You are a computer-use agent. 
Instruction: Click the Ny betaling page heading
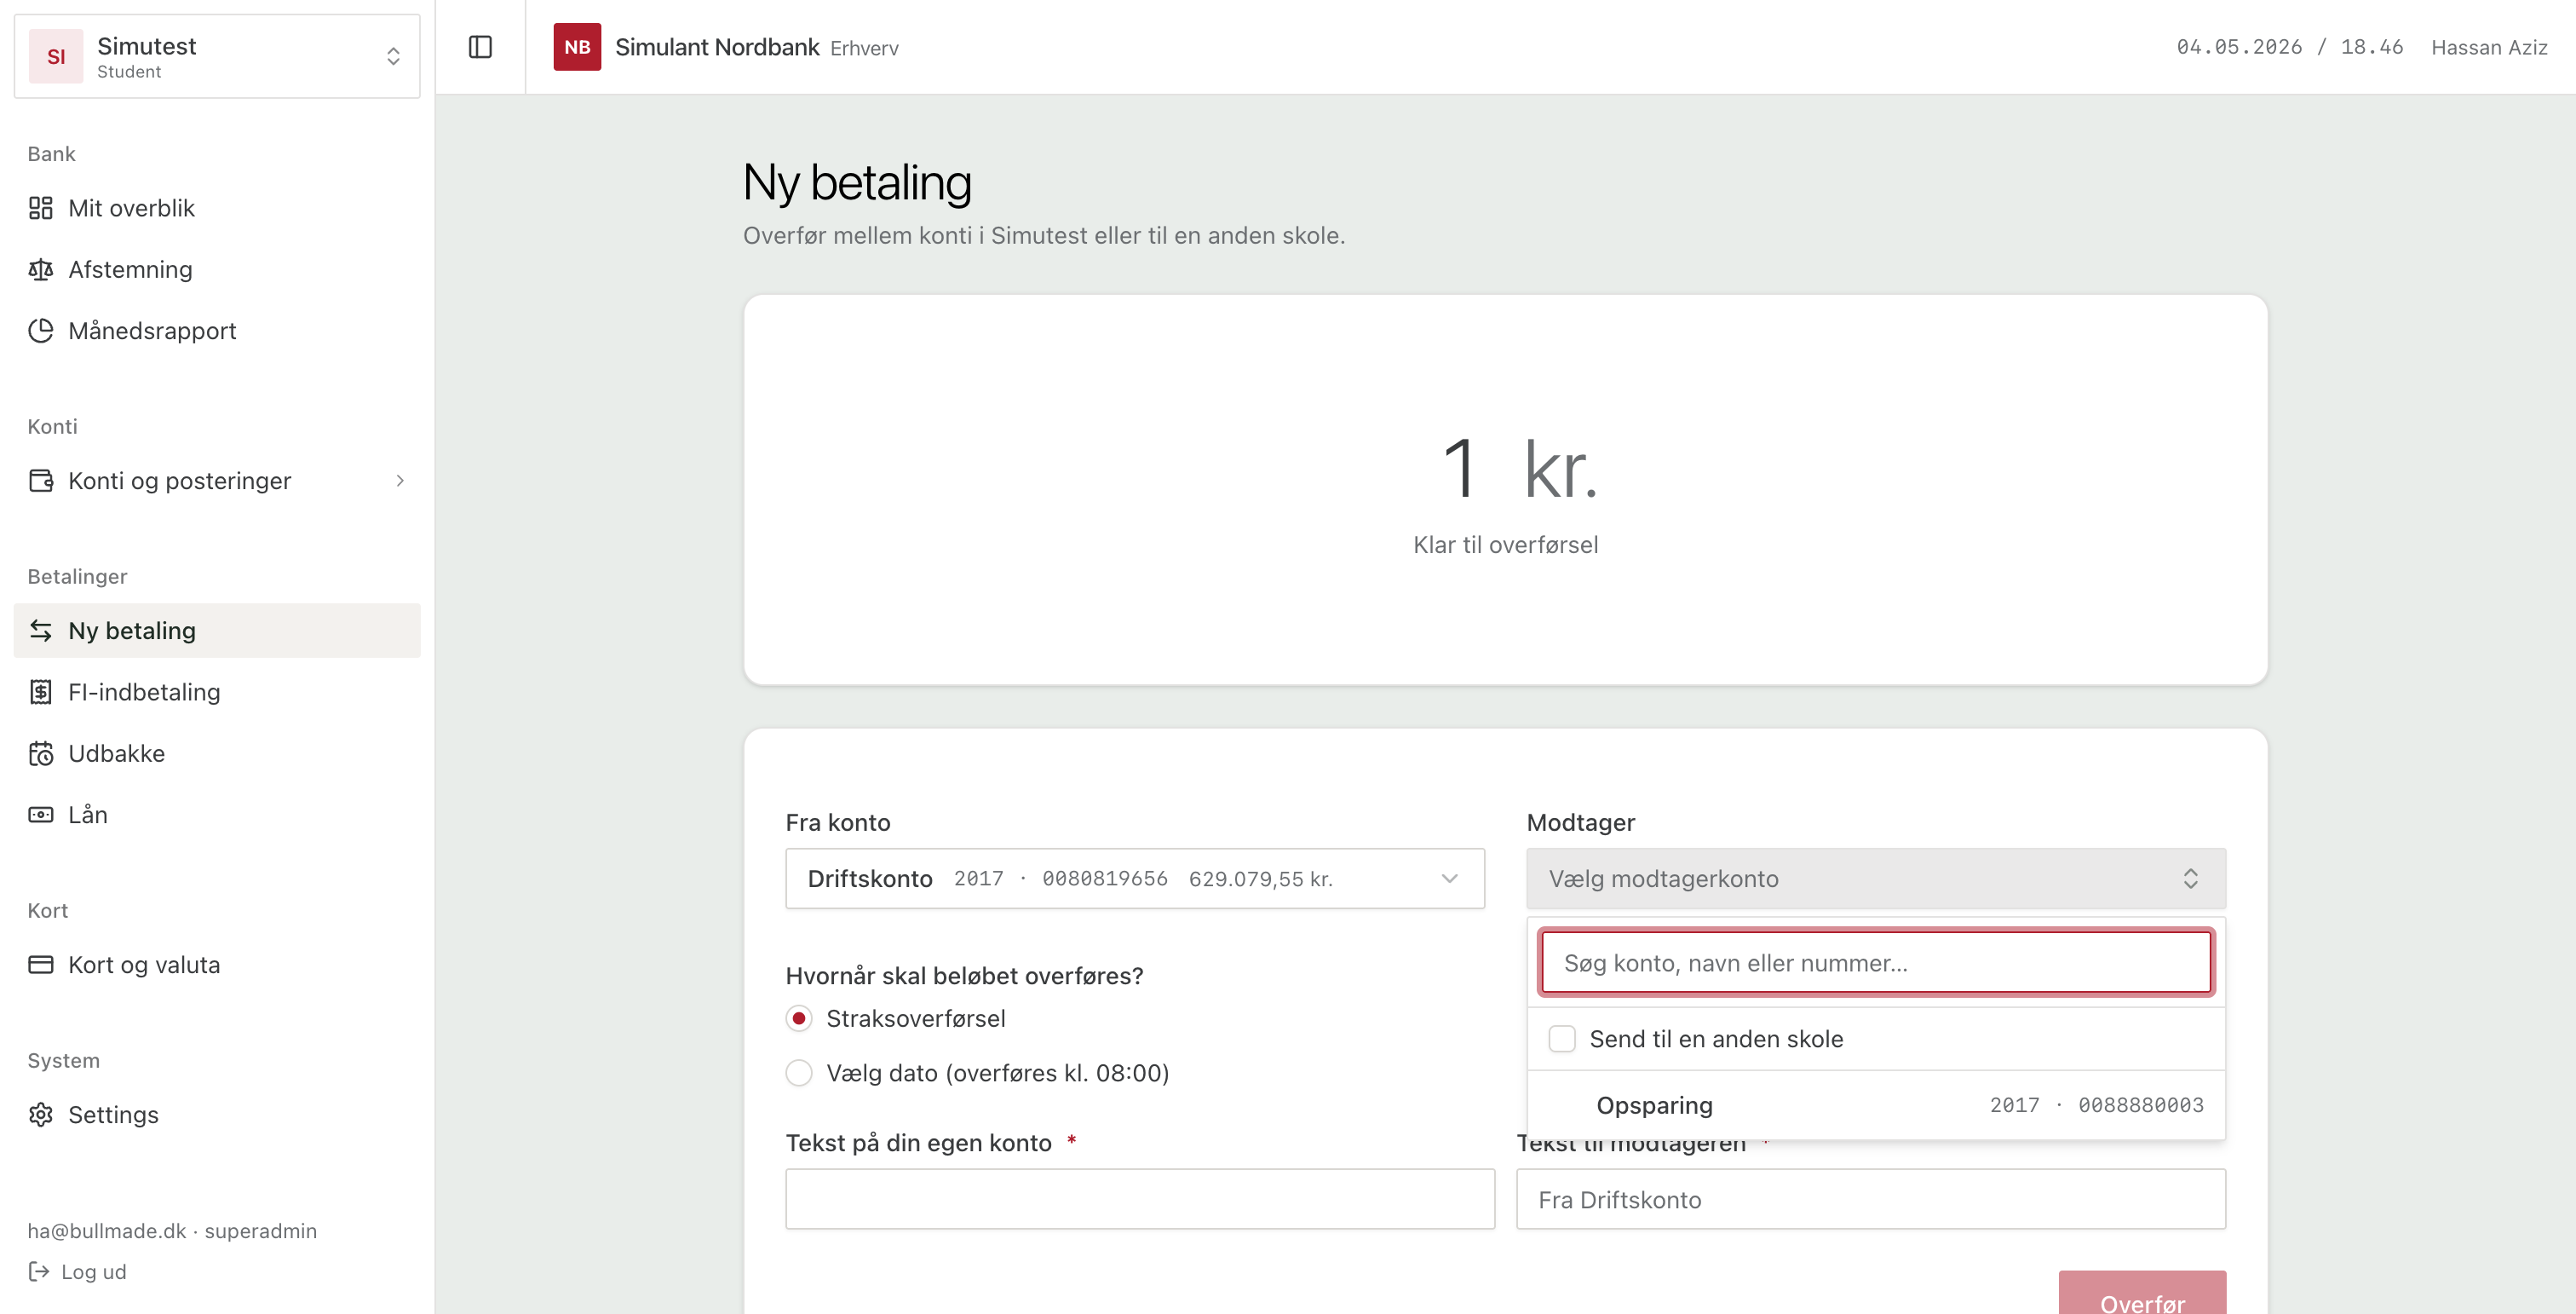pos(857,183)
